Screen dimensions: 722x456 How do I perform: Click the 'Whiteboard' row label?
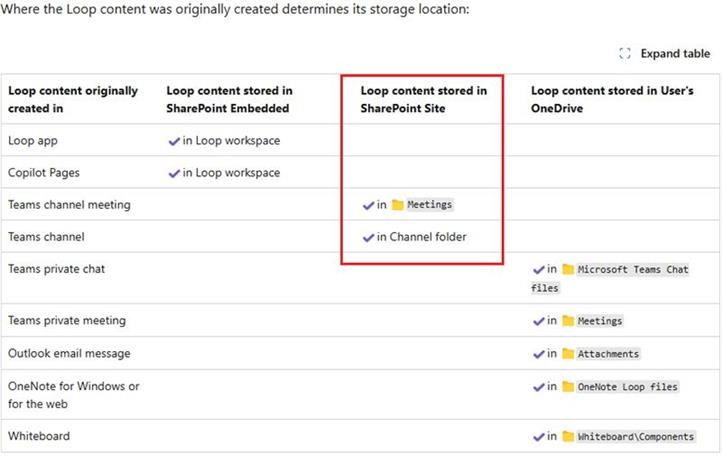[39, 436]
